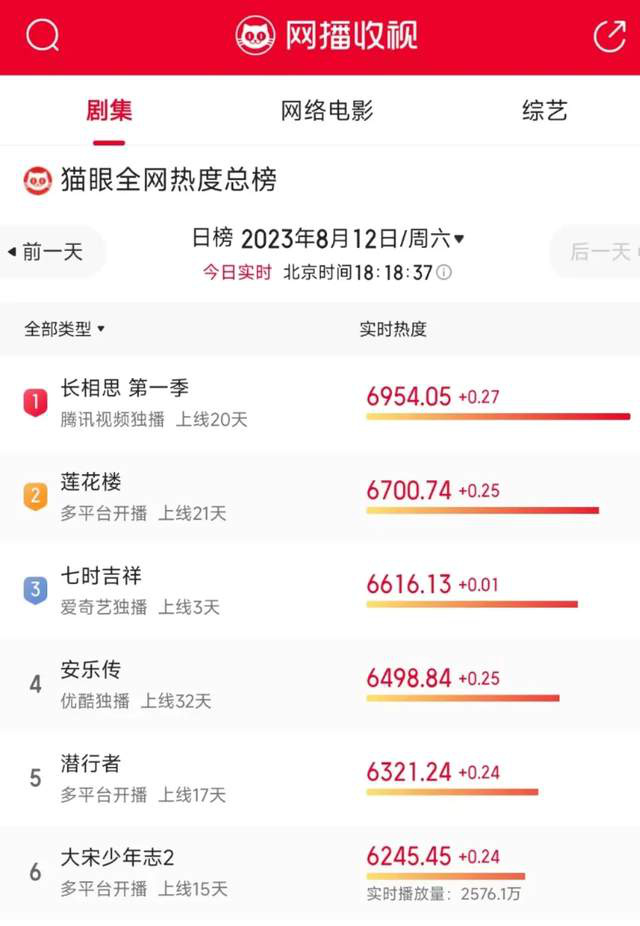This screenshot has height=926, width=640.
Task: Tap the share arrow icon
Action: pos(609,36)
